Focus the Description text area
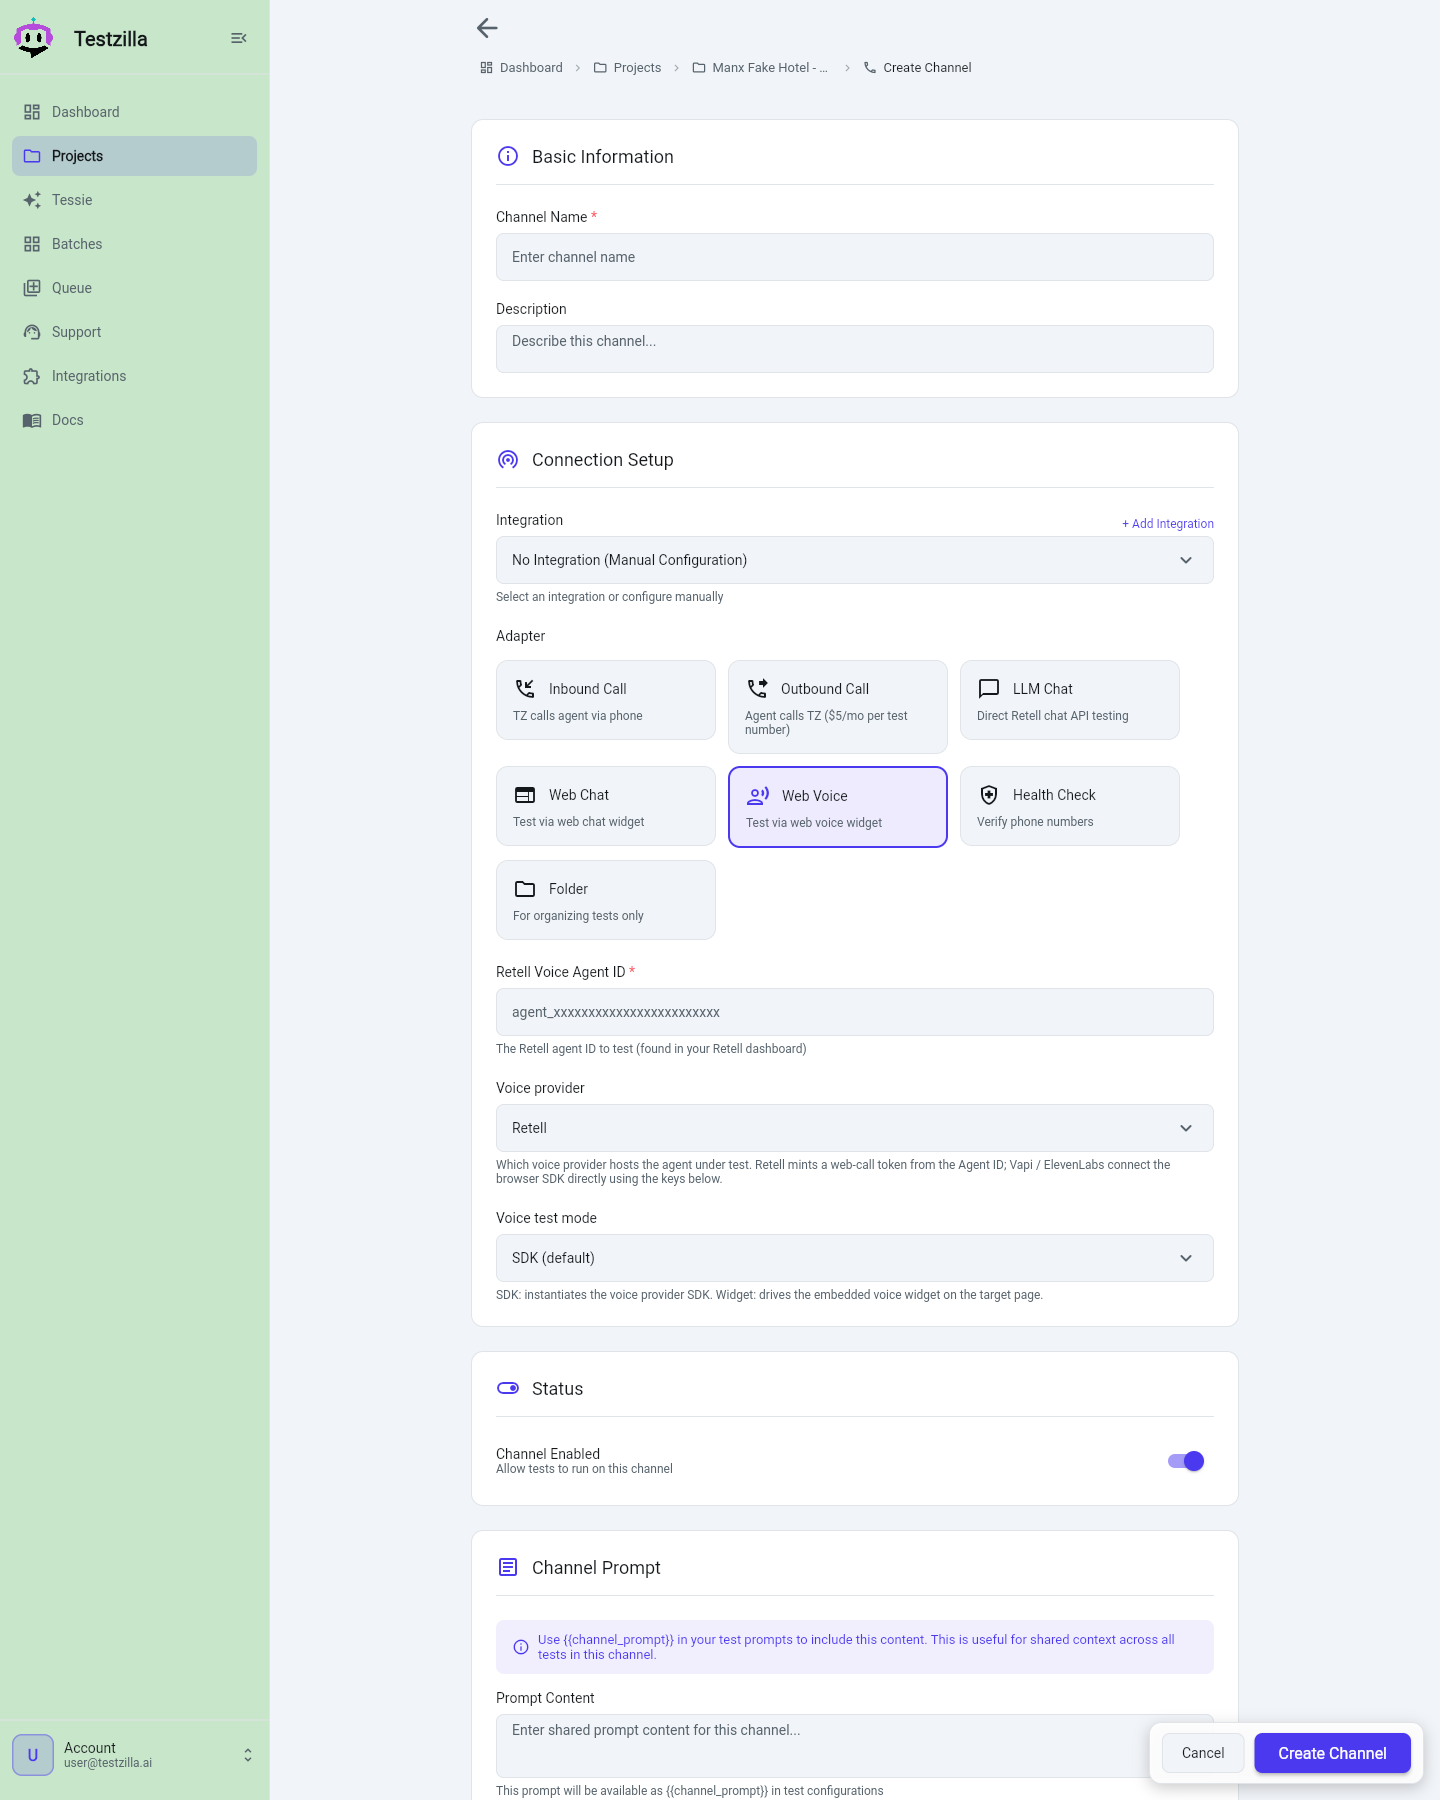The width and height of the screenshot is (1440, 1800). coord(855,349)
